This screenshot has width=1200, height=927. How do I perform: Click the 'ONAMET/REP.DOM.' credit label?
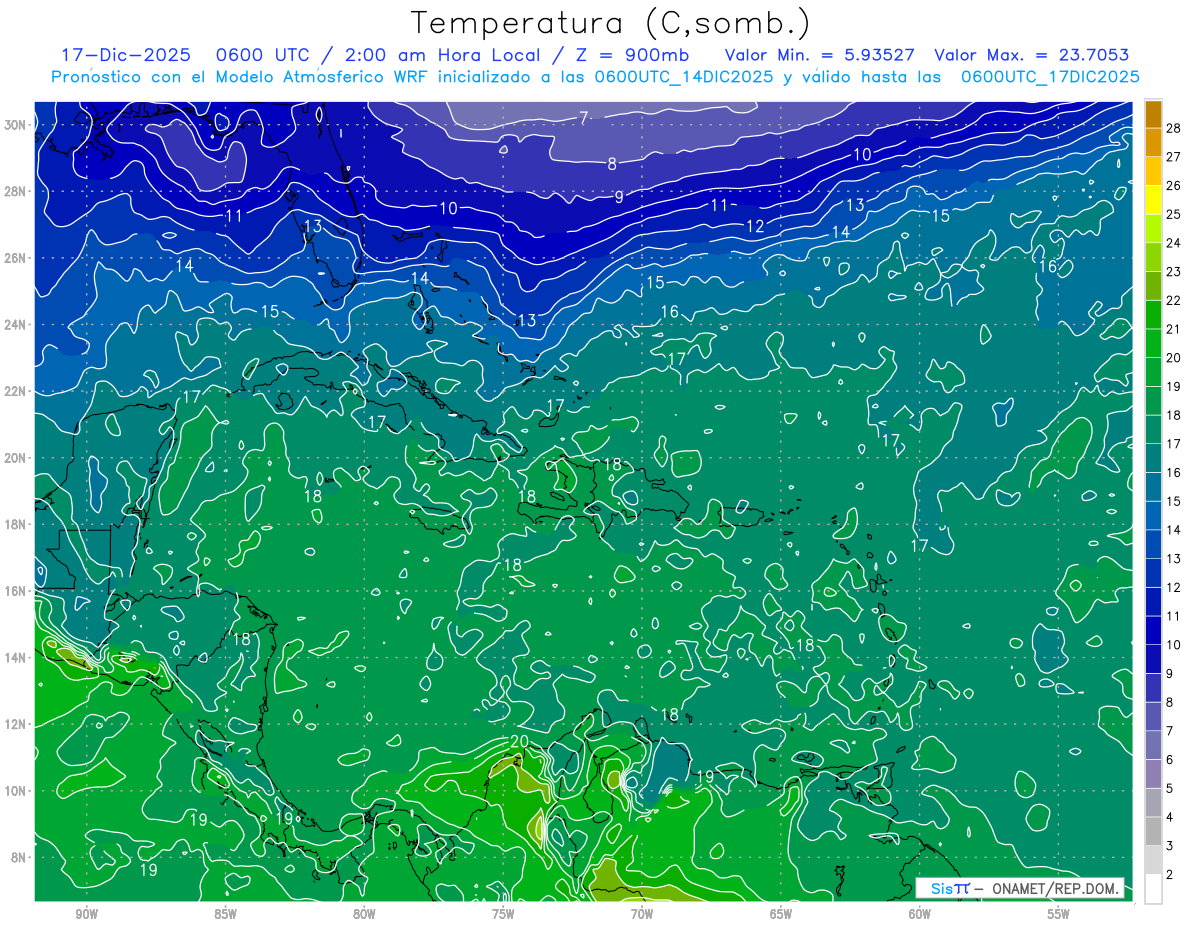(x=1054, y=888)
